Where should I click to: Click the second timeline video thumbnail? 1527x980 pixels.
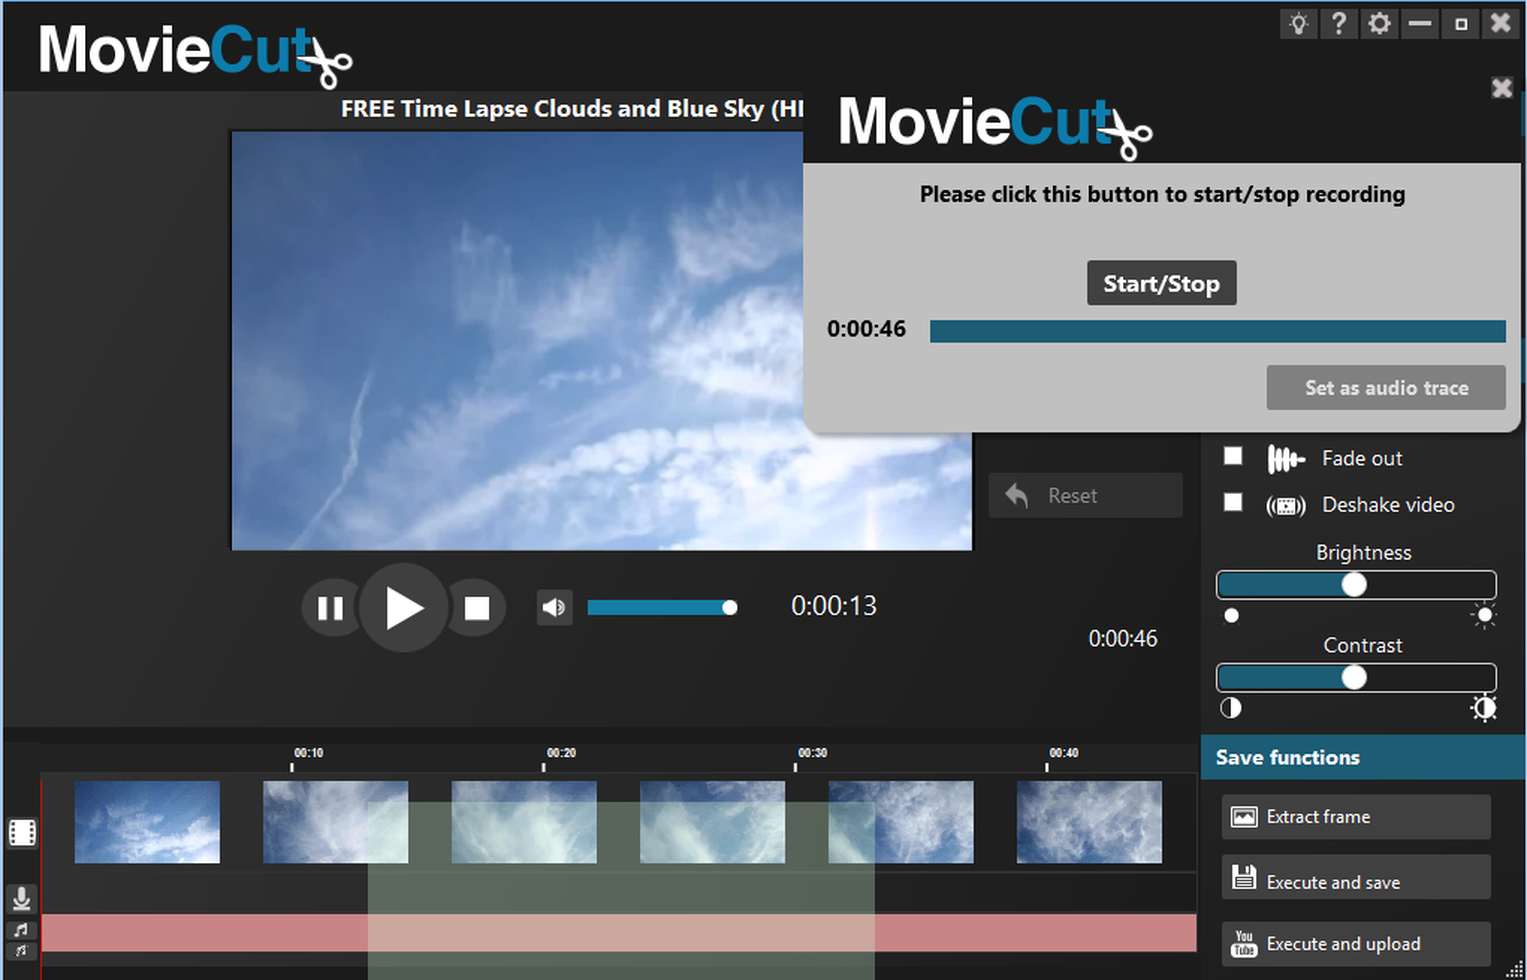point(335,822)
